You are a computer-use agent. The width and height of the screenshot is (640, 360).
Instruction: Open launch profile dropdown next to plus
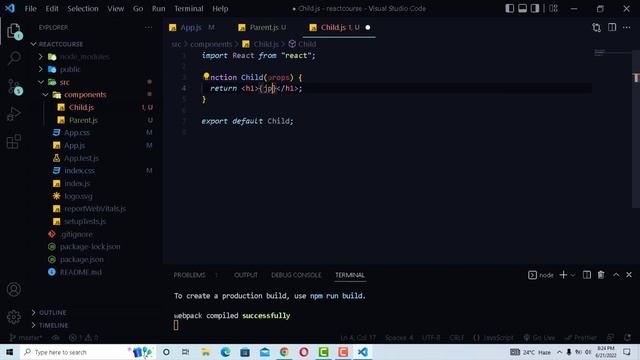coord(573,275)
